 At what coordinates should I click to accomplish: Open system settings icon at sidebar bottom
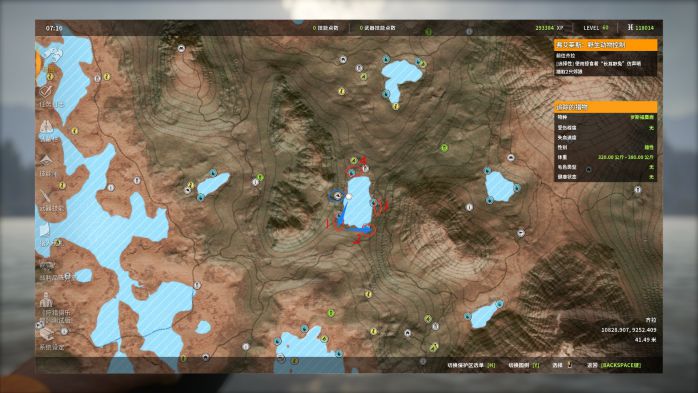coord(46,334)
